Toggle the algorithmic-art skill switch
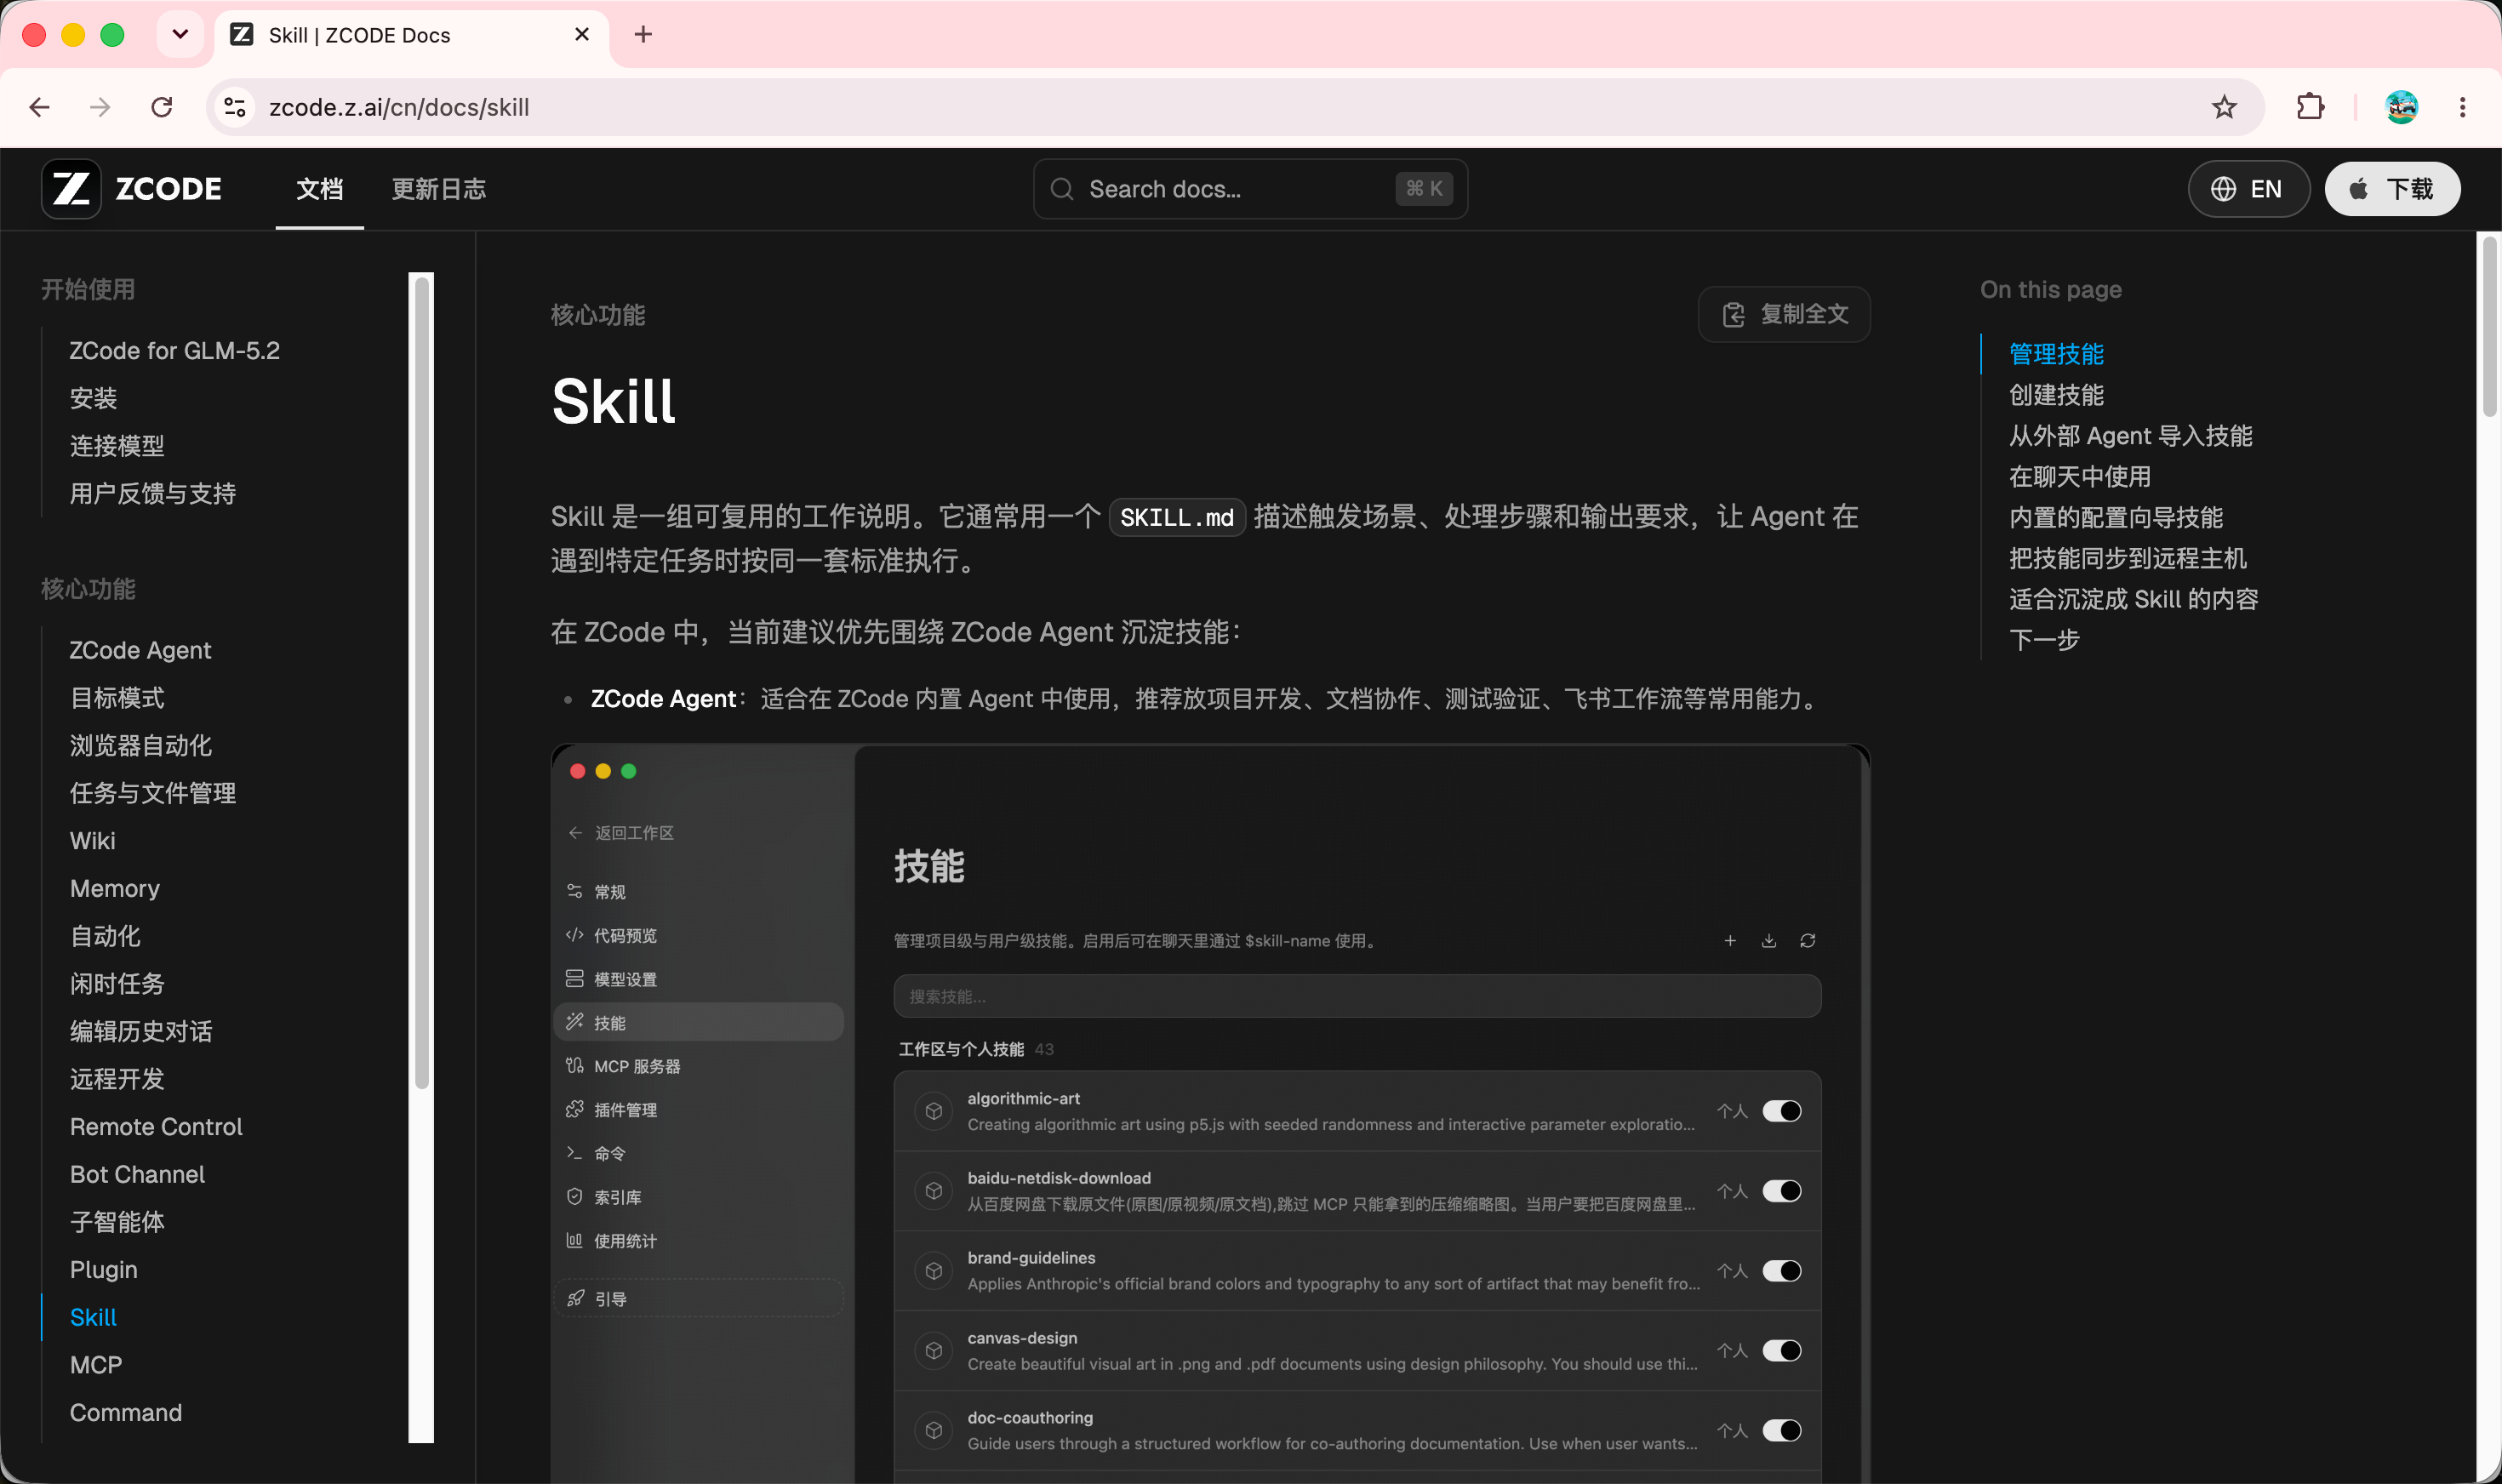This screenshot has width=2502, height=1484. pos(1782,1111)
